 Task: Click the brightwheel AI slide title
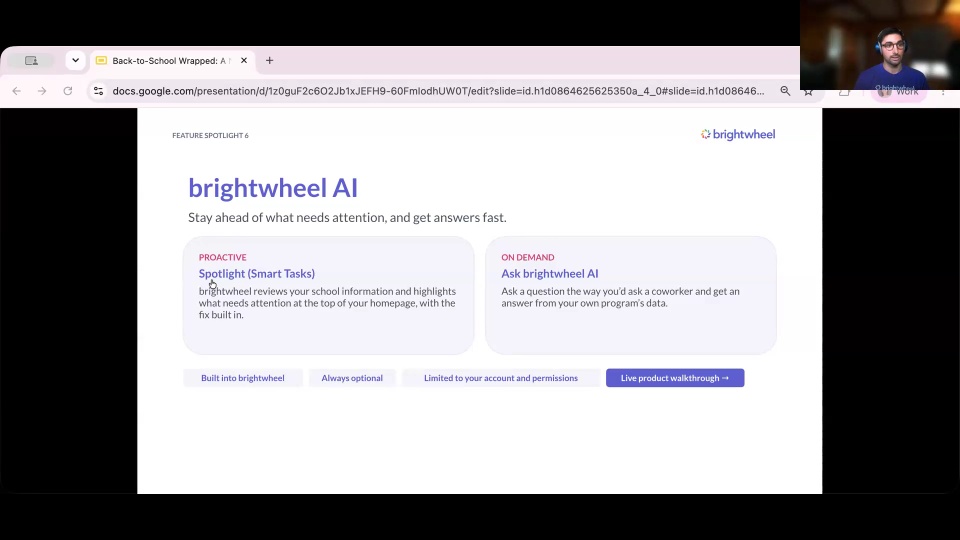tap(272, 188)
